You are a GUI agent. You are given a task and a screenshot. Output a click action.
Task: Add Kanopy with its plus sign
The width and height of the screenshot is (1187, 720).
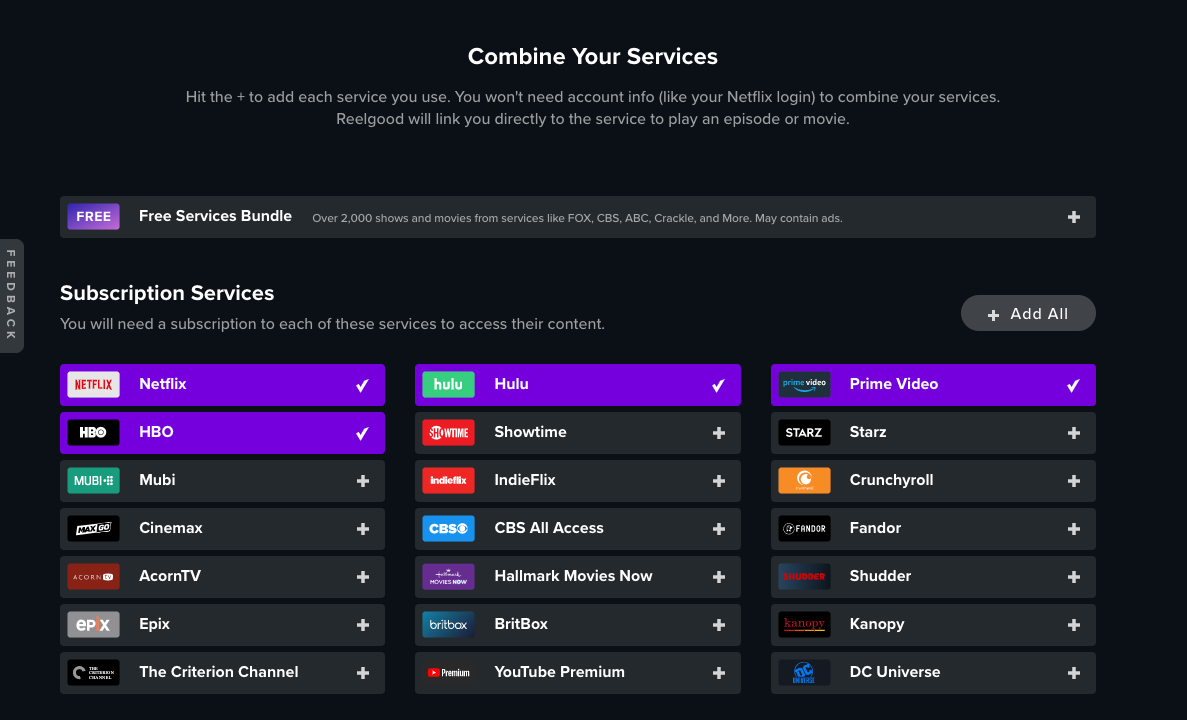tap(1073, 625)
